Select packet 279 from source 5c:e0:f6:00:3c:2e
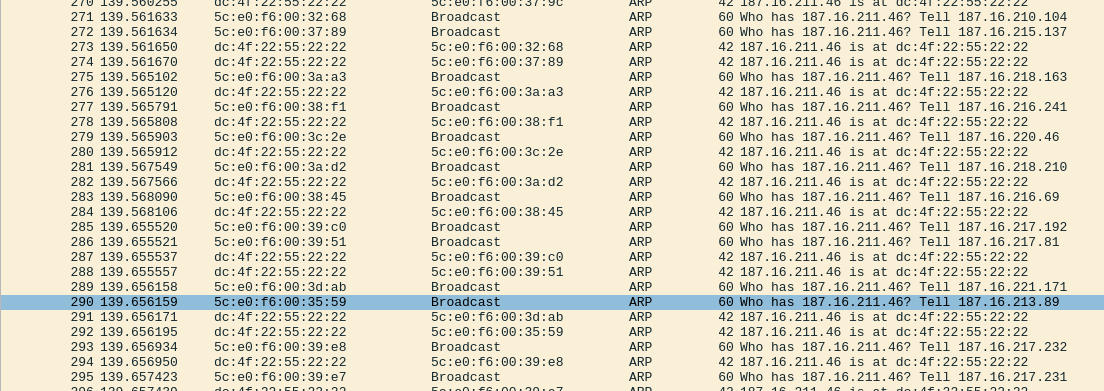The image size is (1104, 391). [x=552, y=137]
